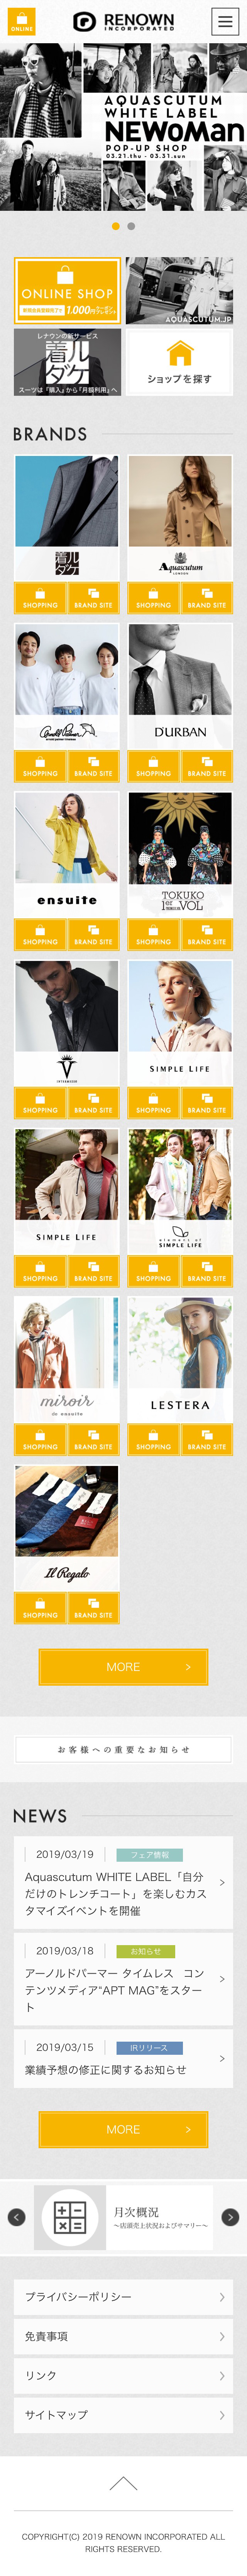The image size is (247, 2576).
Task: Tap the yellow ONLINE bag icon
Action: [x=21, y=21]
